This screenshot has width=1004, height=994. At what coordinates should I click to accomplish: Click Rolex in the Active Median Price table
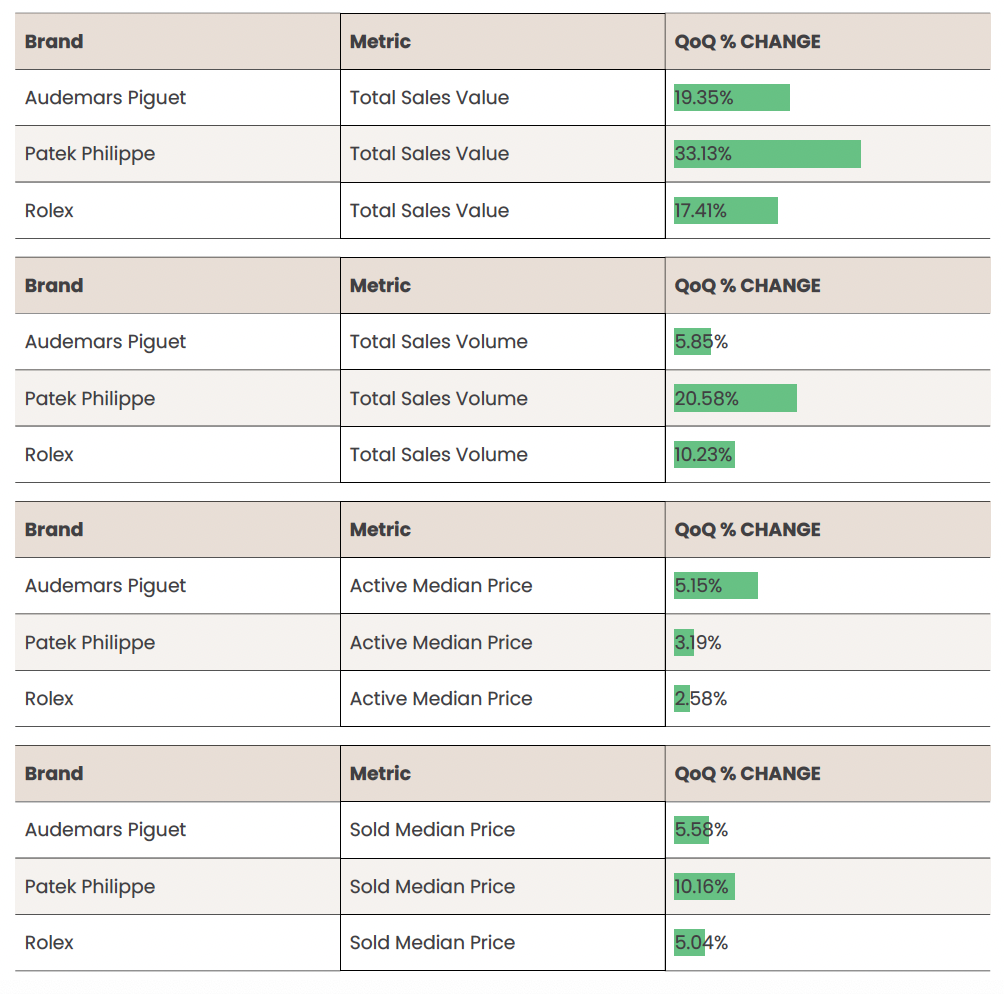(49, 699)
